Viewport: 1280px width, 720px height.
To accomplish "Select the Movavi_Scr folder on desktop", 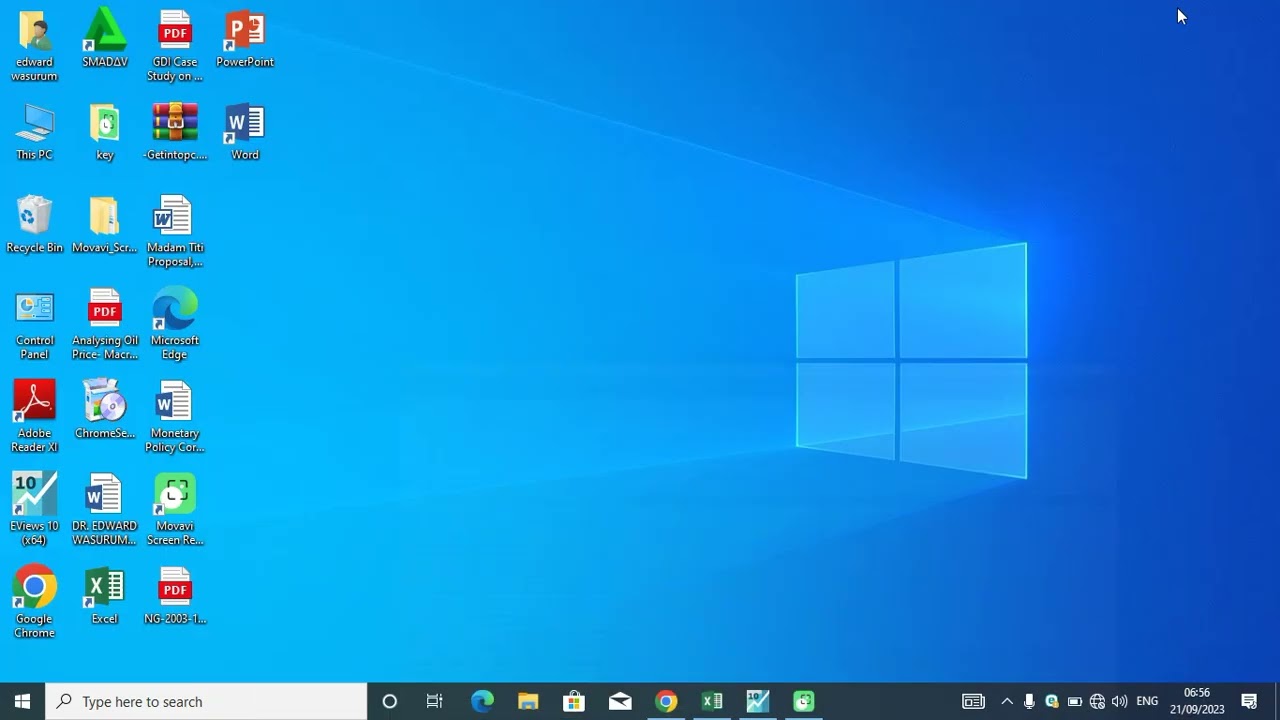I will pyautogui.click(x=105, y=225).
